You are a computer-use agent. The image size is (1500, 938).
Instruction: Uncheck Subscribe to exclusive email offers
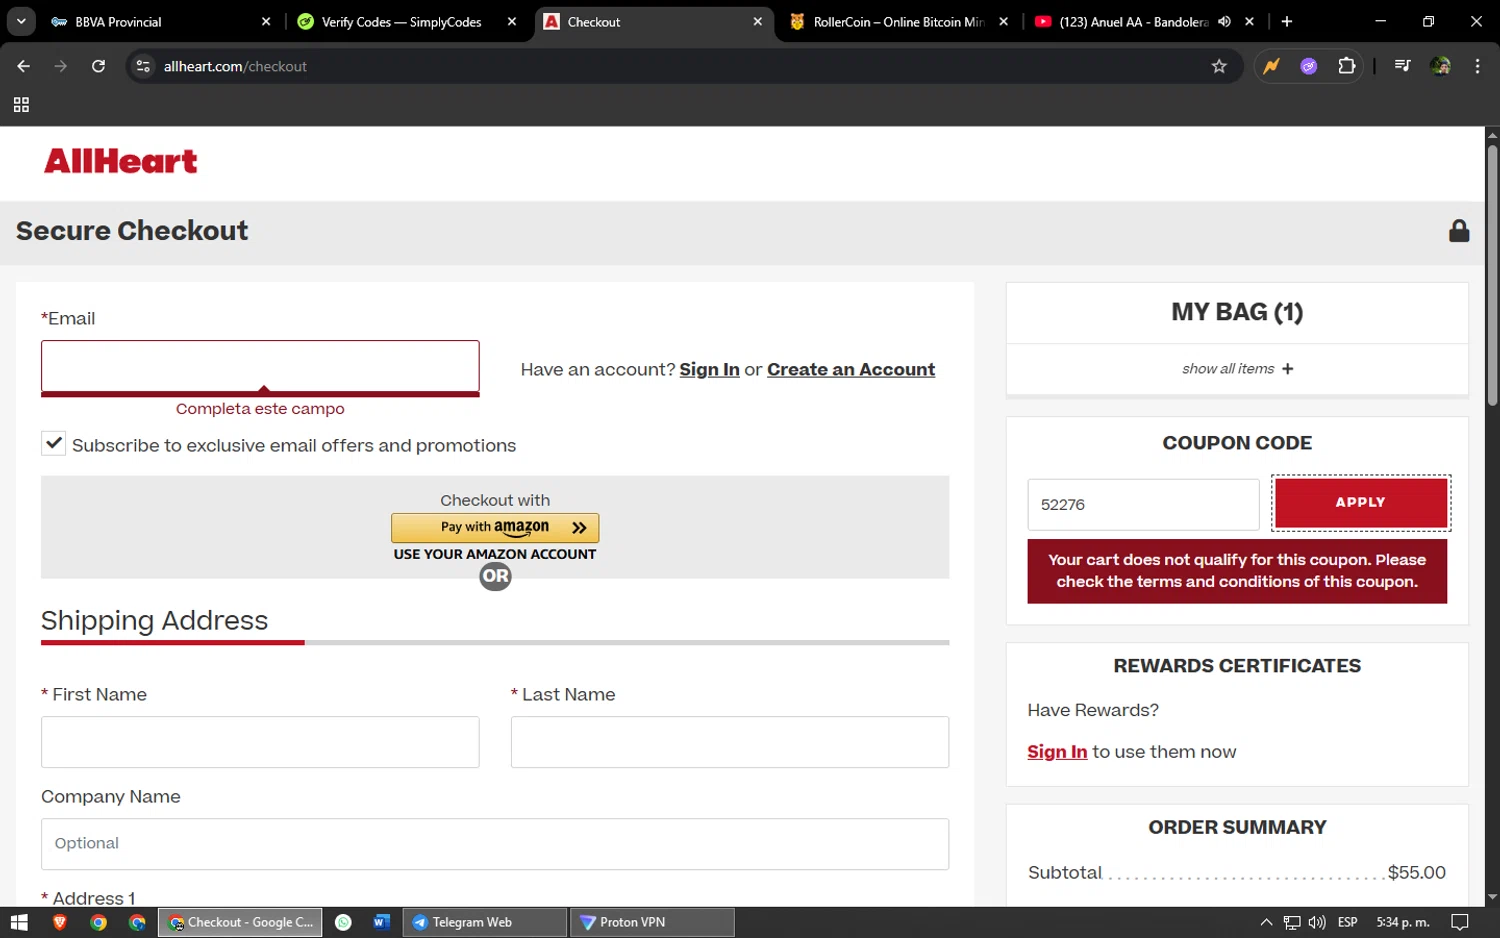tap(54, 443)
